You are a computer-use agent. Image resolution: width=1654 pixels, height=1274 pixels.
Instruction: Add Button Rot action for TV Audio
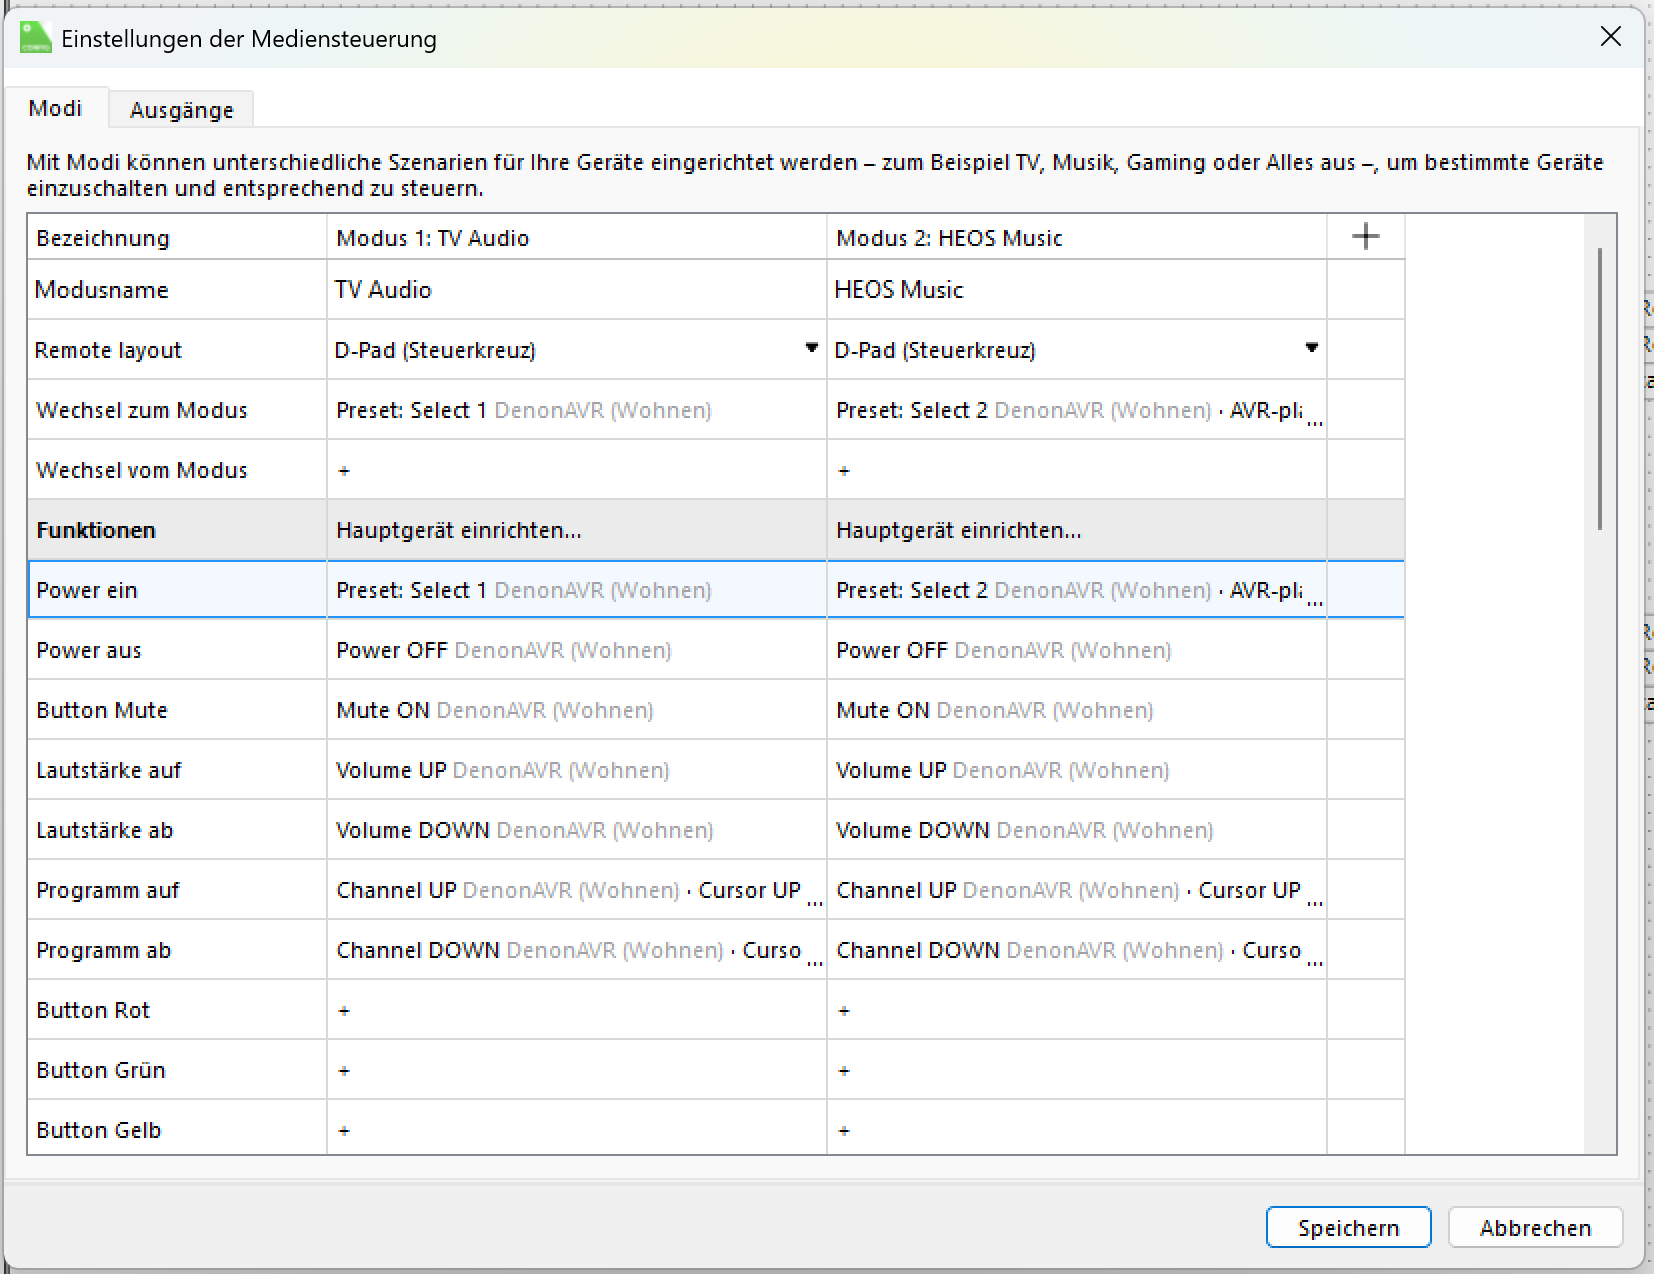coord(344,1011)
